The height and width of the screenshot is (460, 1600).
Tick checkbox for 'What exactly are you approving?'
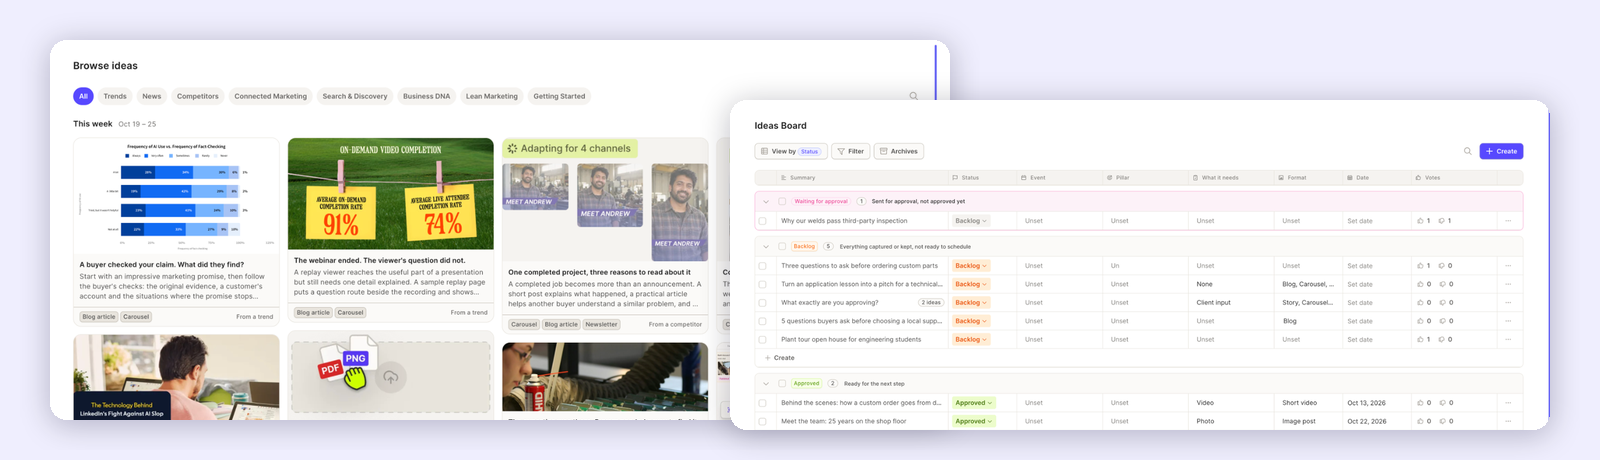pyautogui.click(x=763, y=302)
